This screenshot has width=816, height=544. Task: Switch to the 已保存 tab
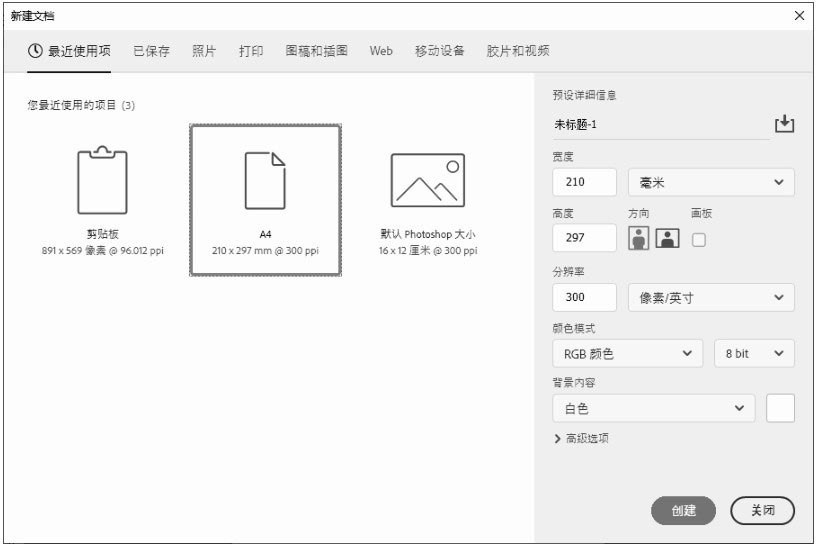(151, 51)
